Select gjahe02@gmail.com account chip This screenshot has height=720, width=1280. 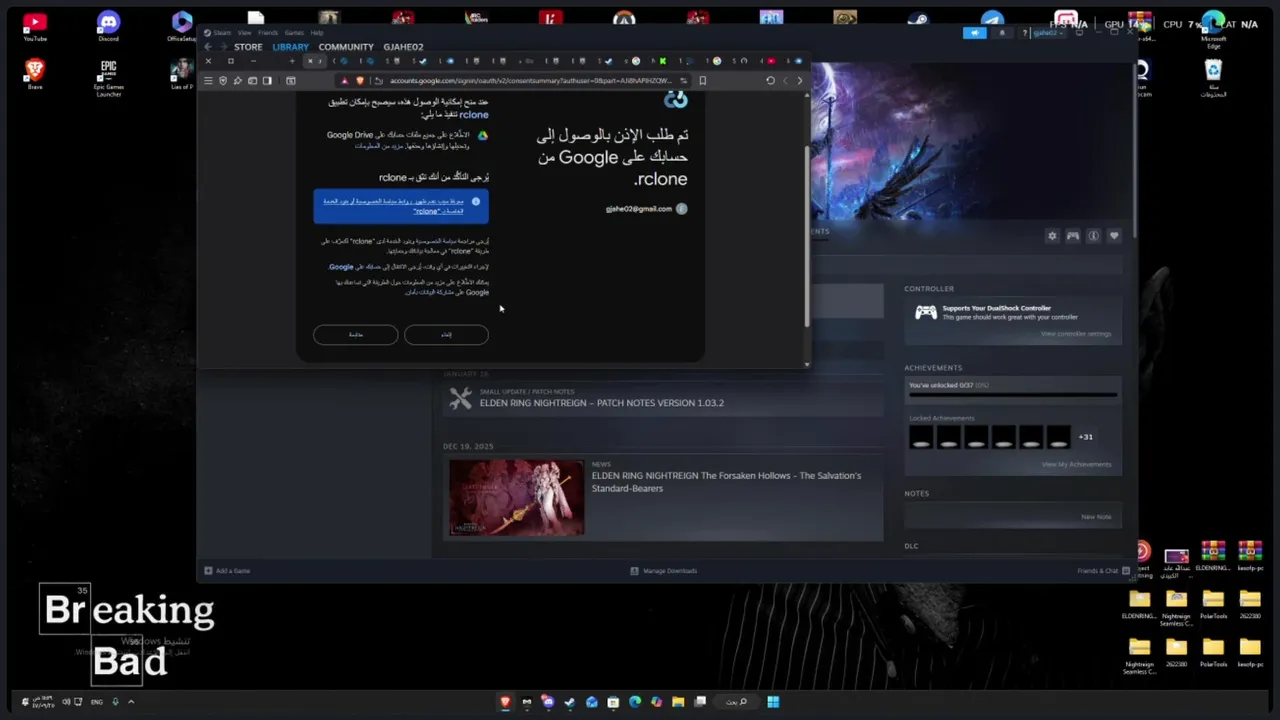click(x=646, y=209)
